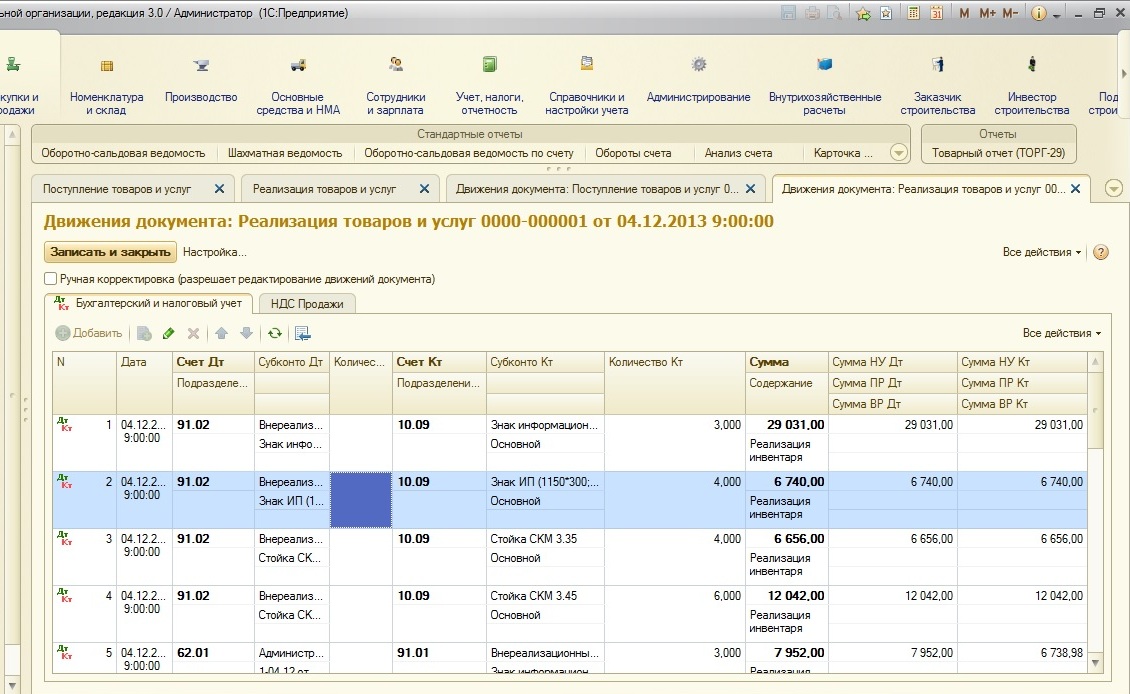Open Оборотно-сальдовая ведомость report
Screen dimensions: 1130x694
[123, 153]
